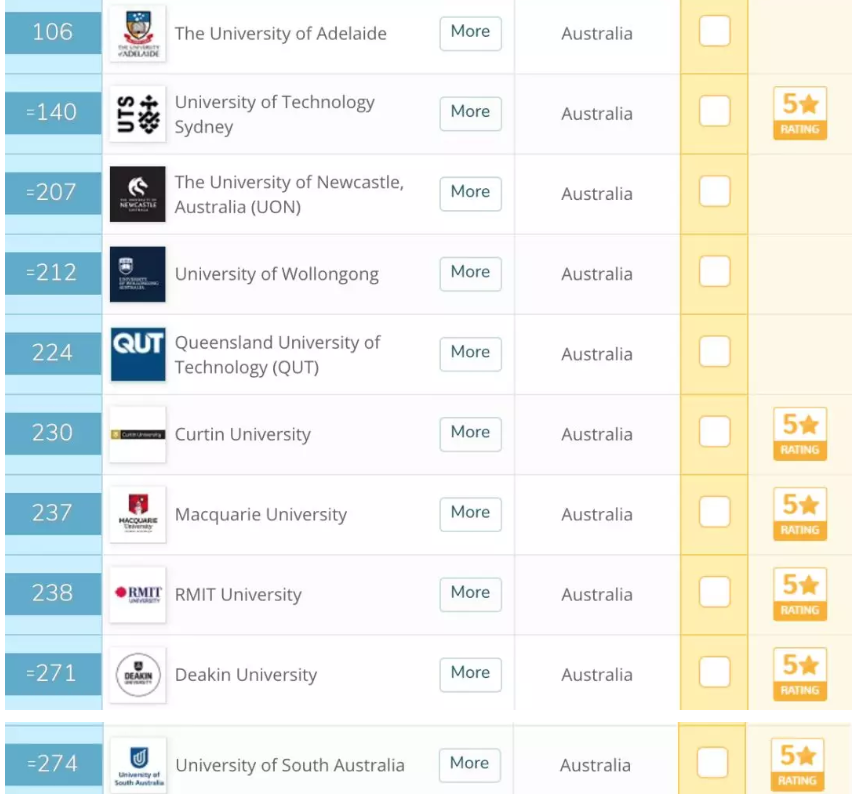
Task: Tick the compare checkbox for Queensland University of Technology
Action: click(x=715, y=352)
